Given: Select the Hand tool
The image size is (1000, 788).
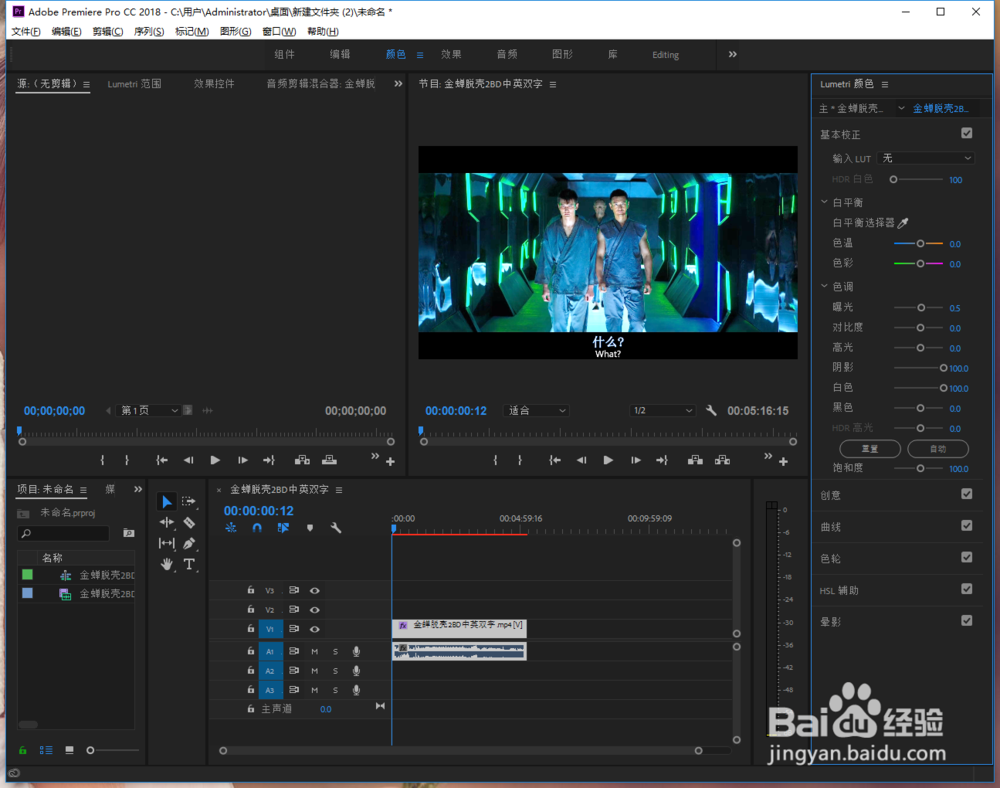Looking at the screenshot, I should click(x=166, y=564).
